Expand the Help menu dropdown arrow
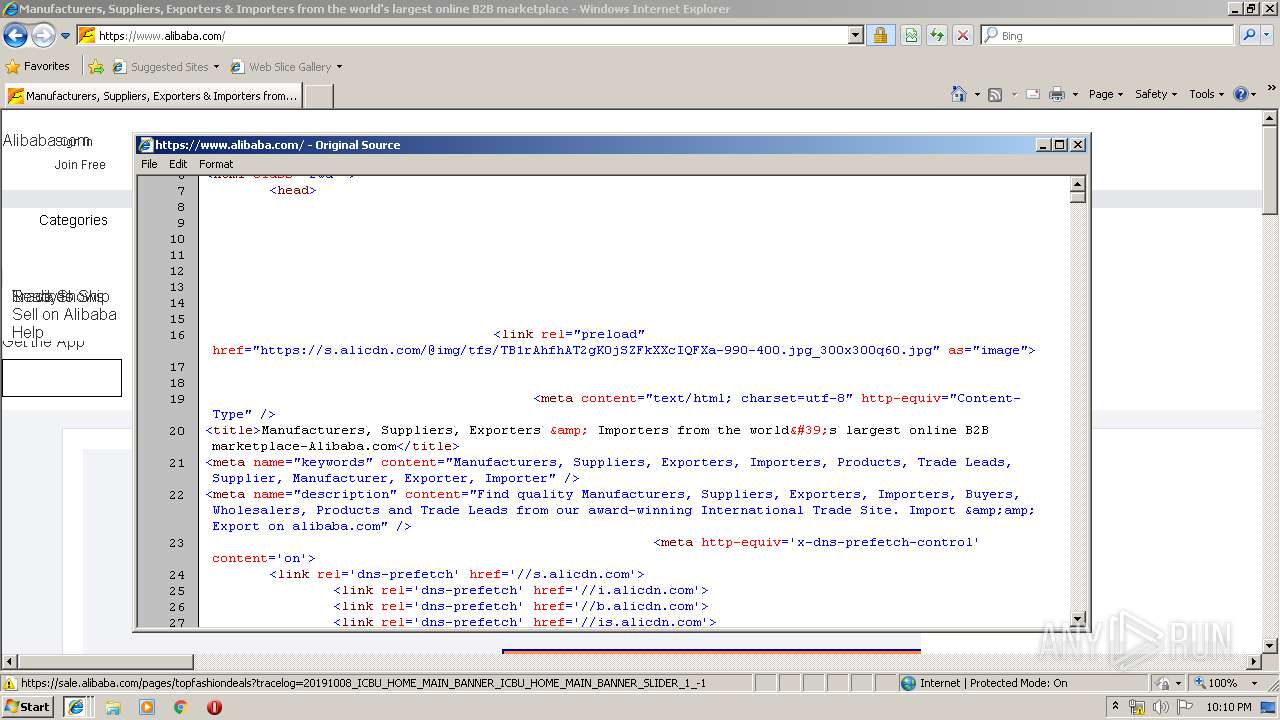1280x720 pixels. (x=1254, y=94)
